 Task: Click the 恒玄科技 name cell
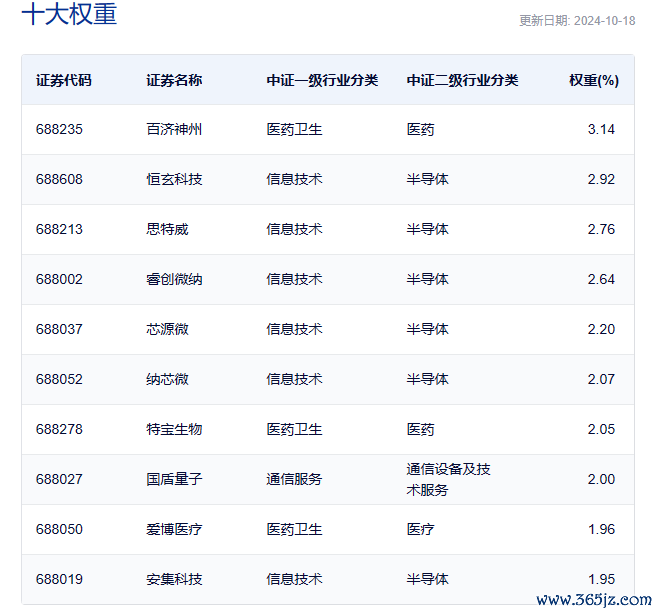pyautogui.click(x=174, y=179)
